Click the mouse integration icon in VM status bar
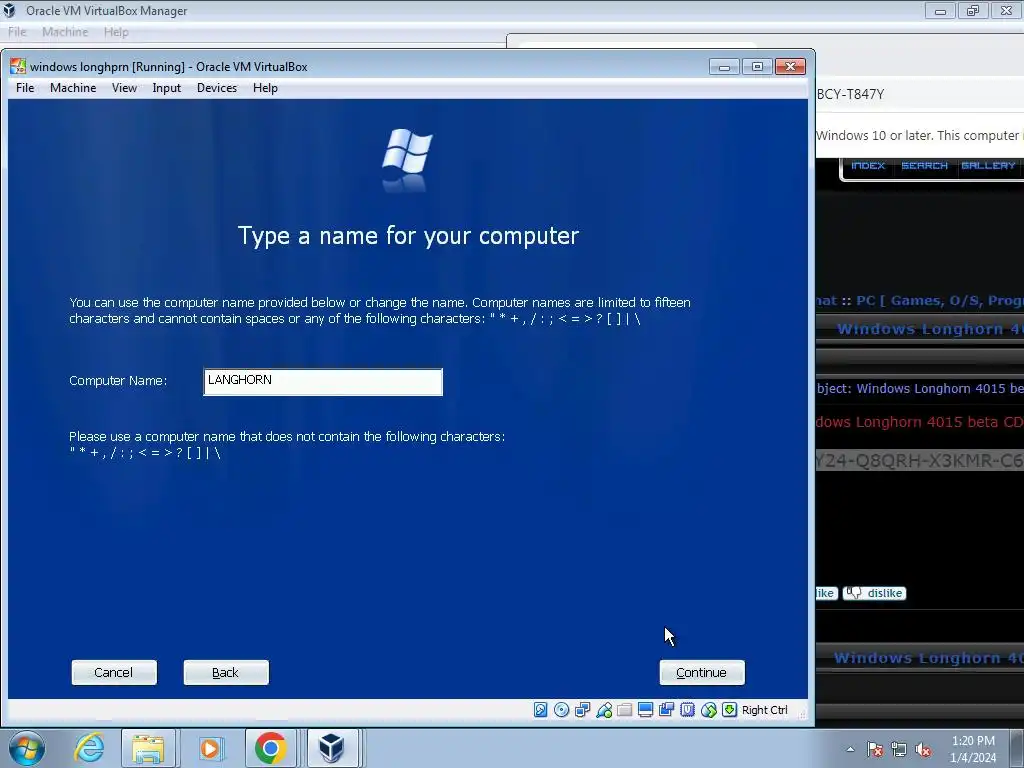Screen dimensions: 1024x768 click(x=709, y=710)
